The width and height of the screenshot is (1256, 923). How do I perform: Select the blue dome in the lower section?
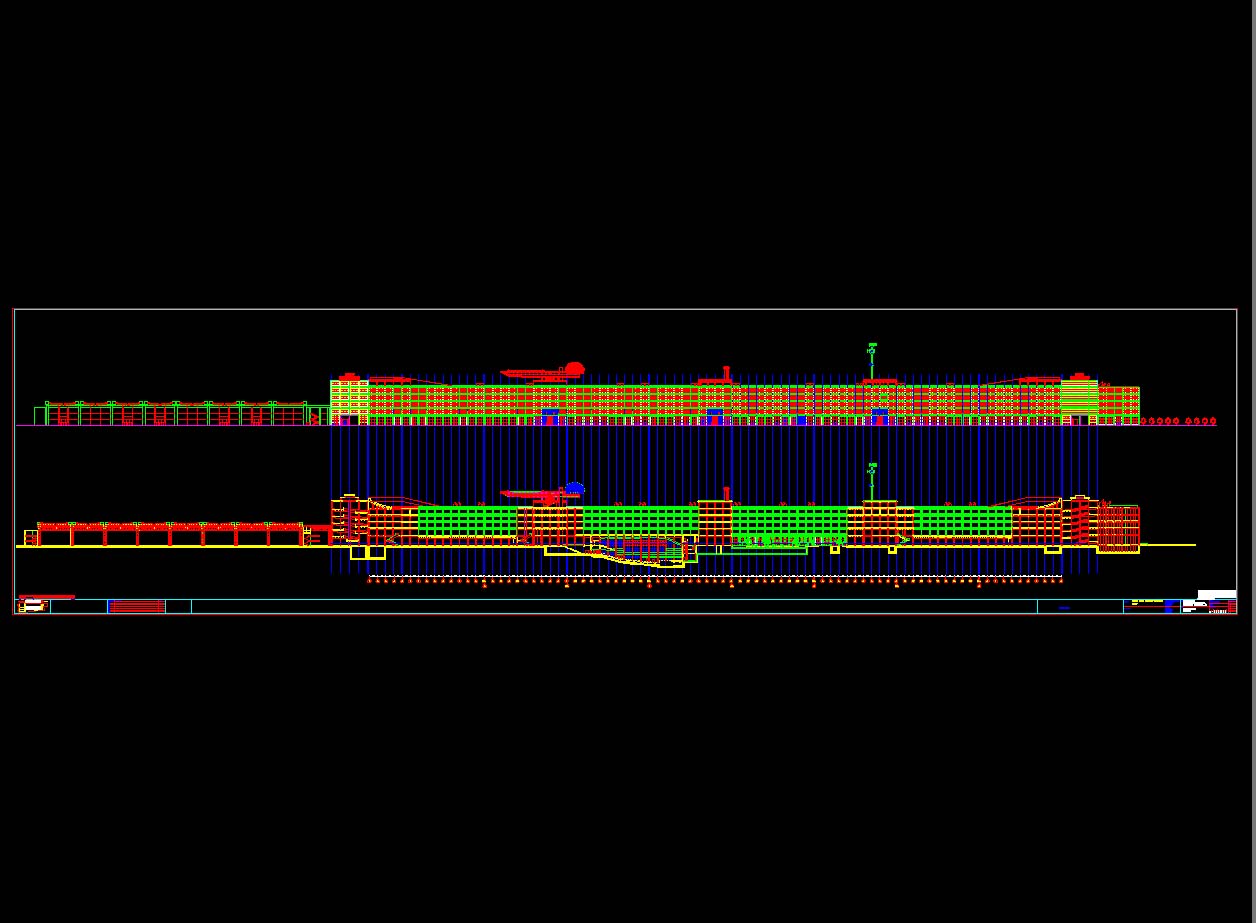point(574,489)
